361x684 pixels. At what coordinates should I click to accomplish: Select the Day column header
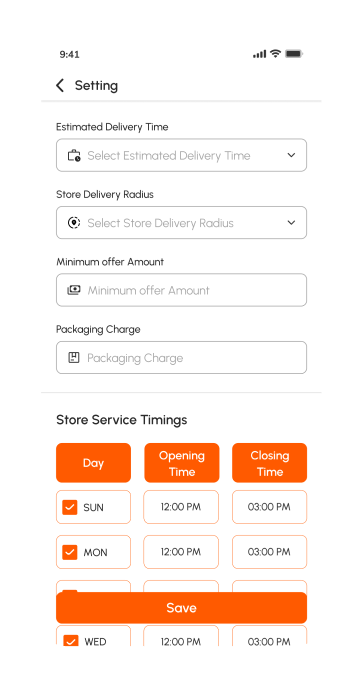(x=93, y=463)
